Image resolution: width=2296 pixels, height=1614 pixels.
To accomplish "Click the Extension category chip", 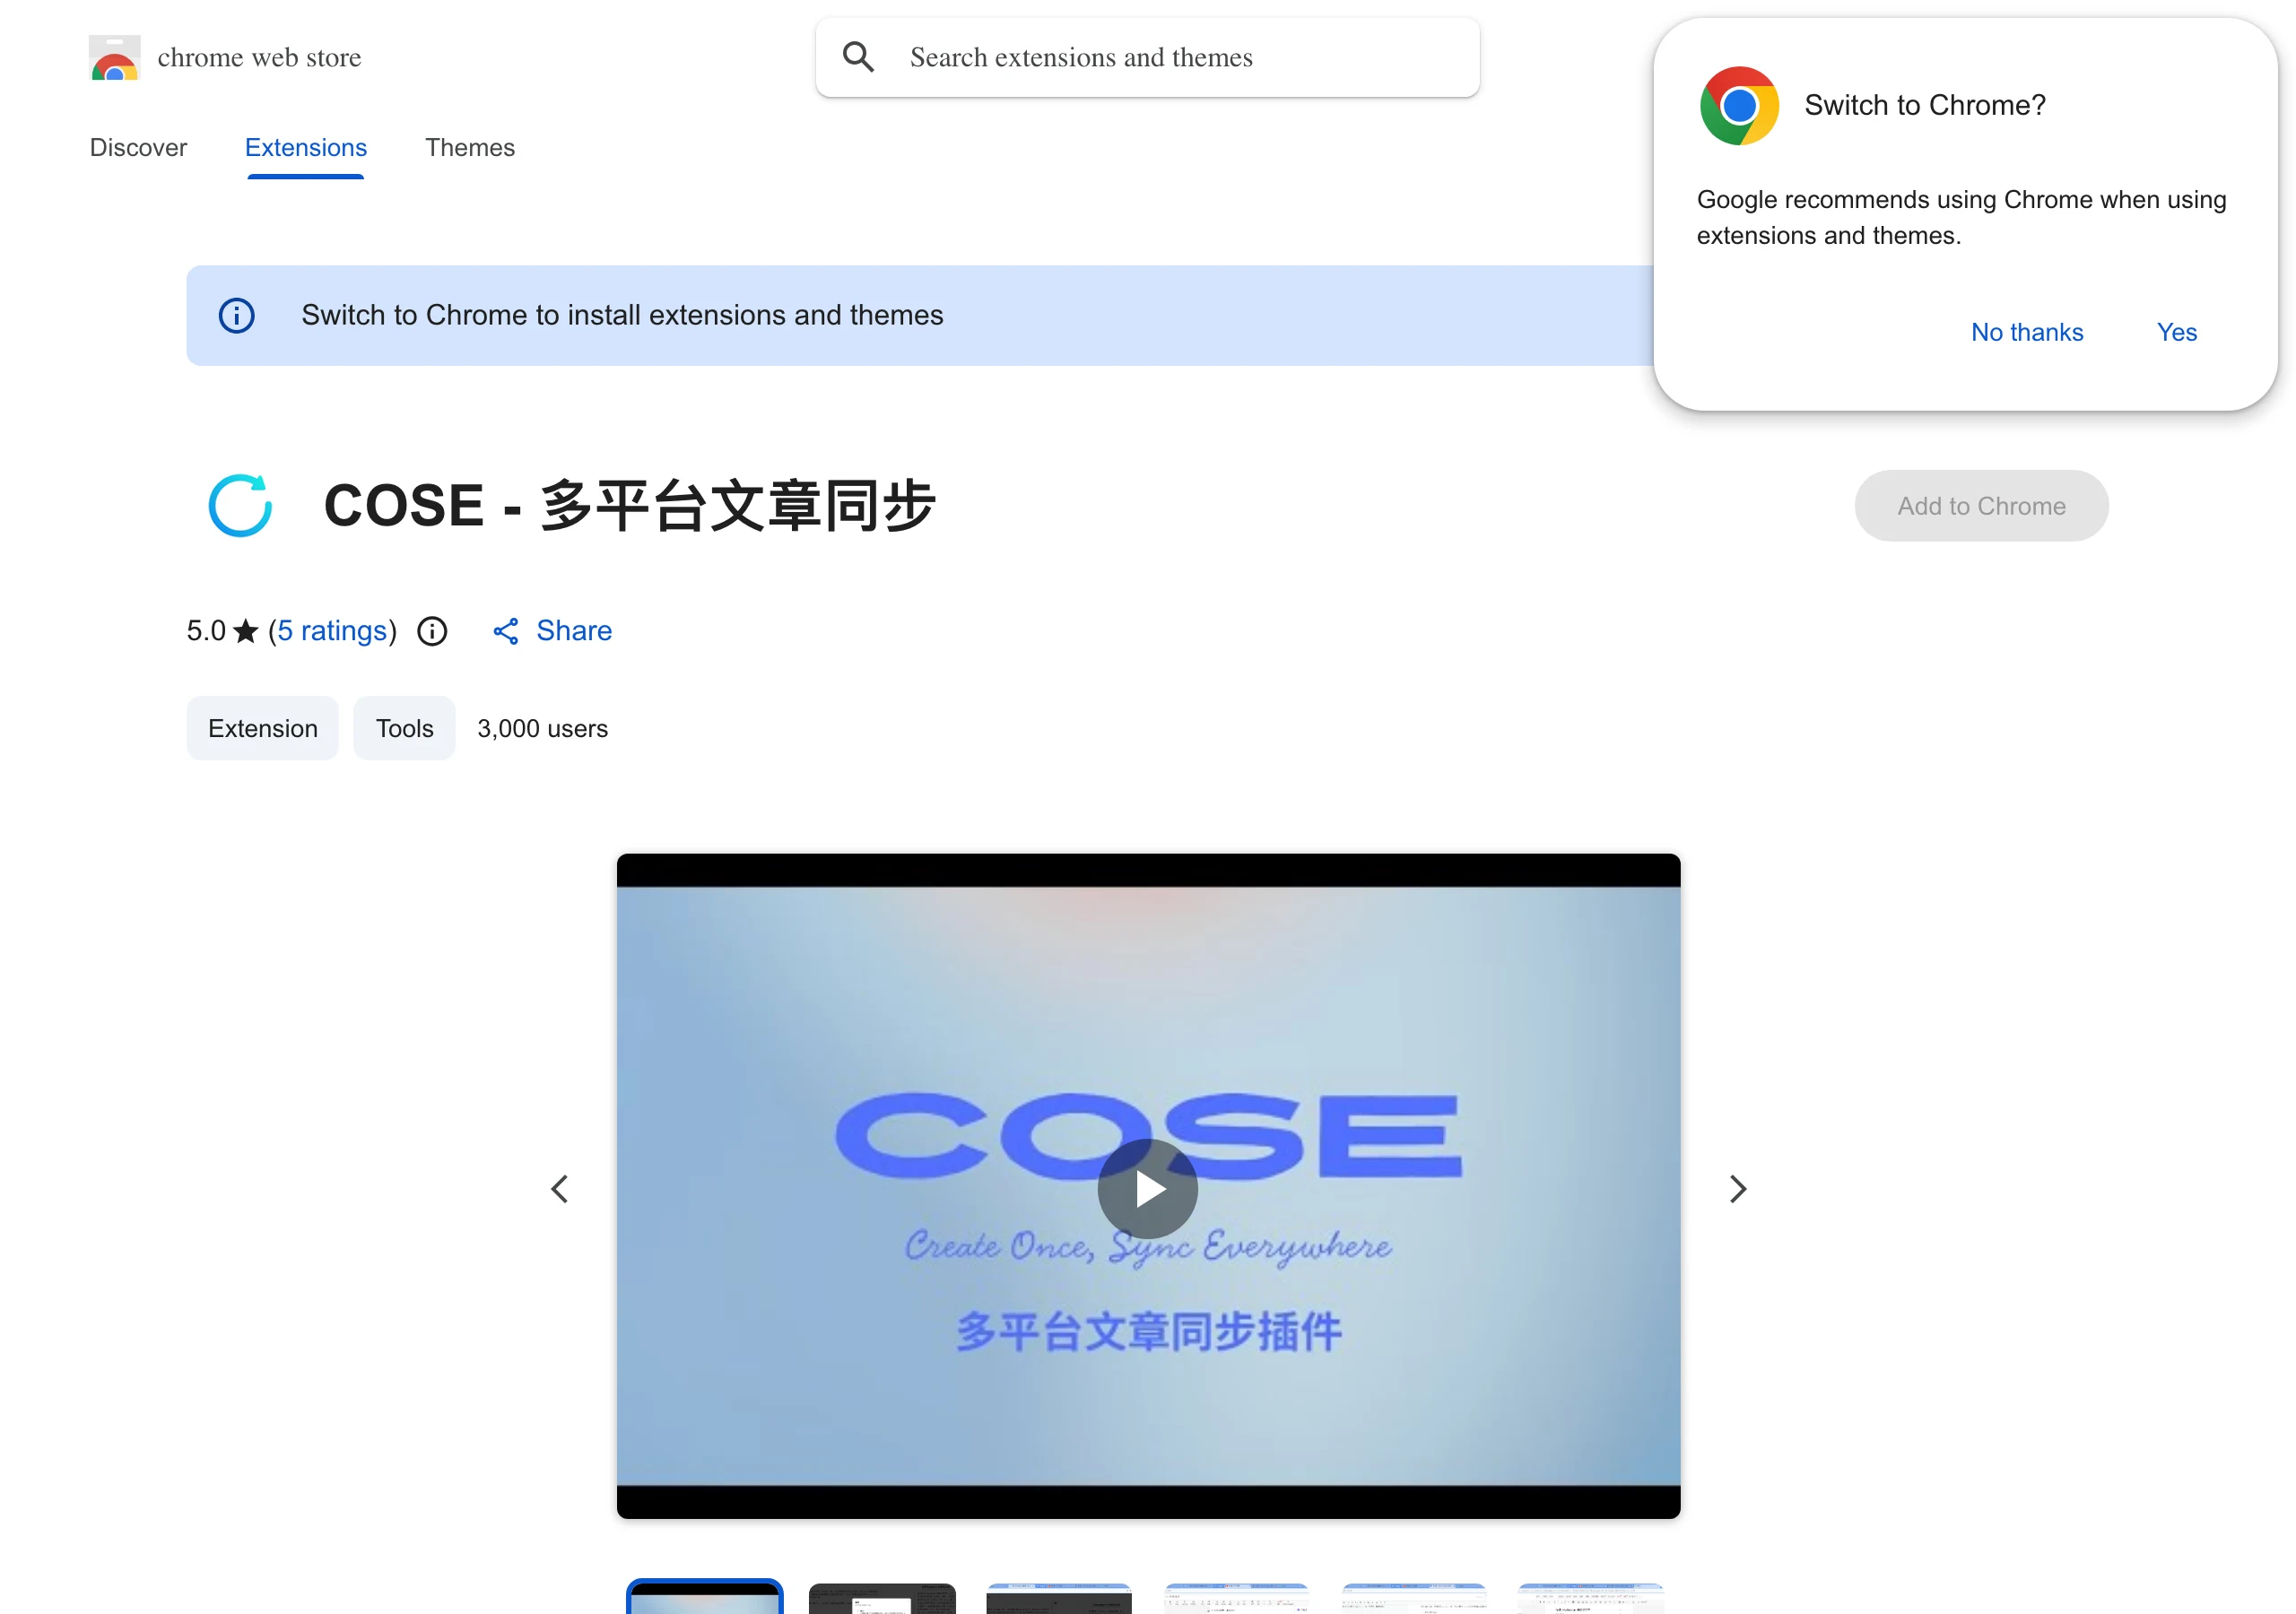I will click(263, 728).
